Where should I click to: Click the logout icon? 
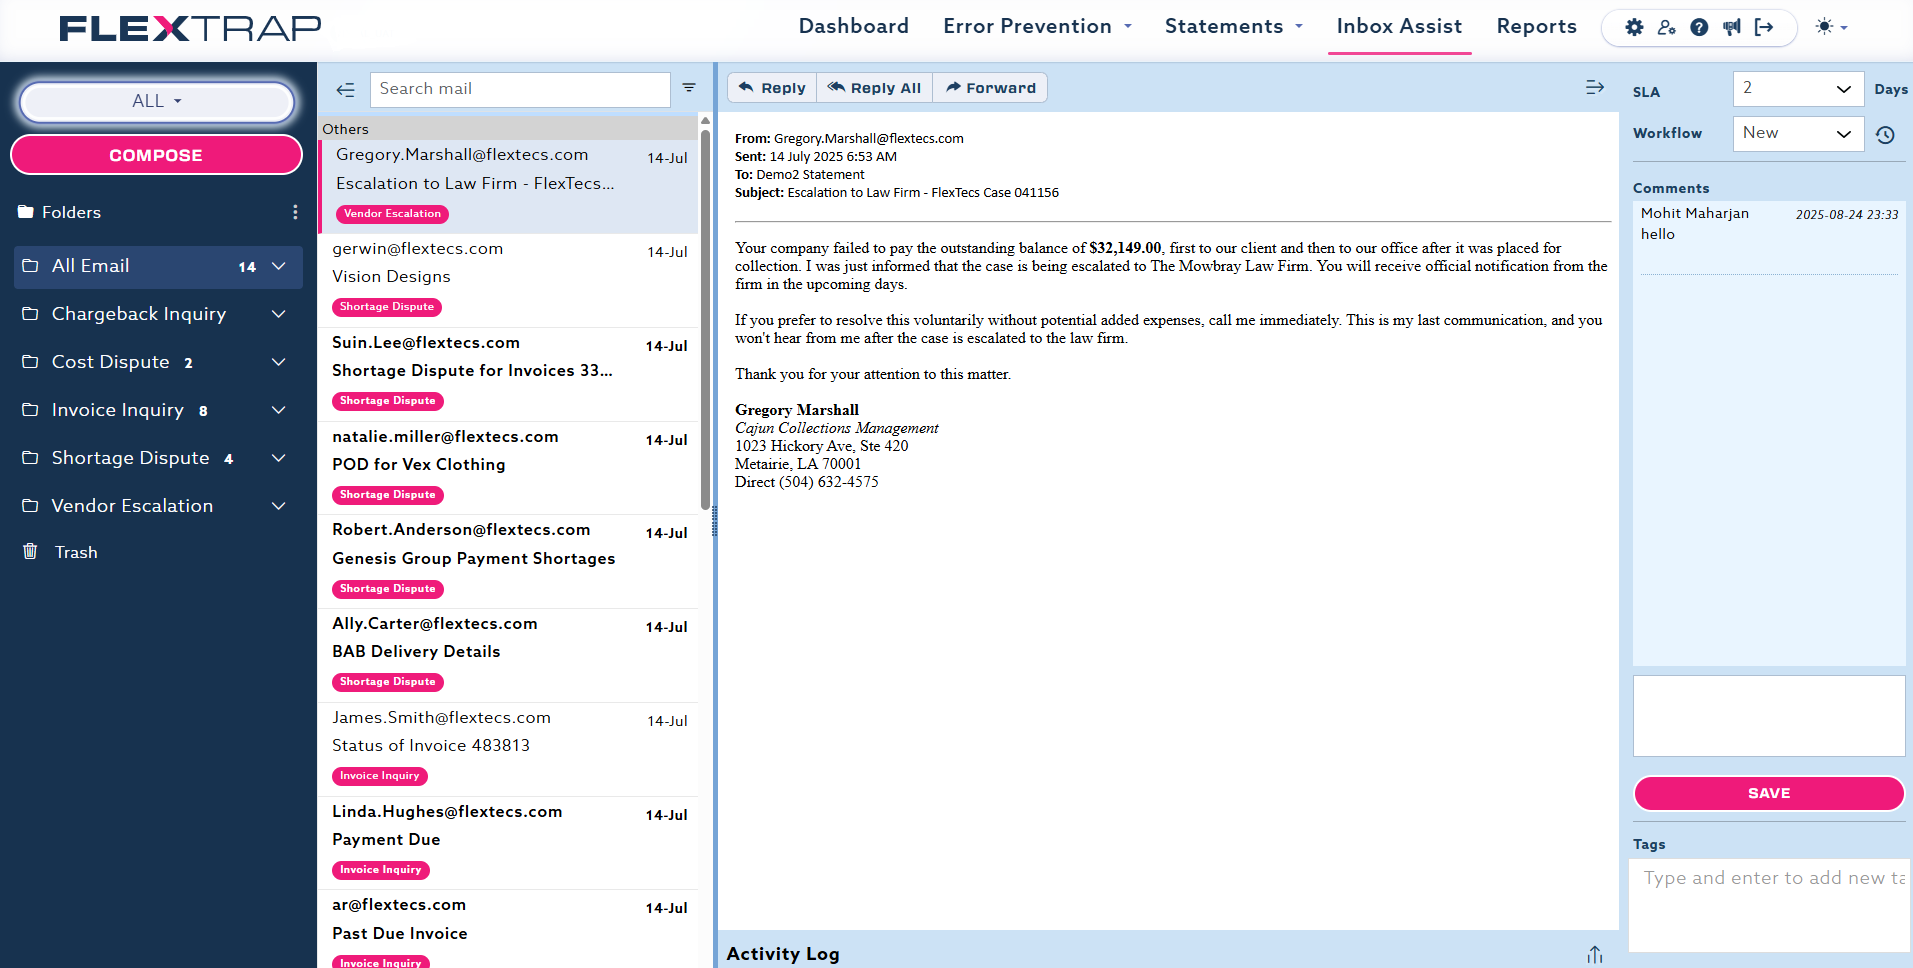point(1764,27)
